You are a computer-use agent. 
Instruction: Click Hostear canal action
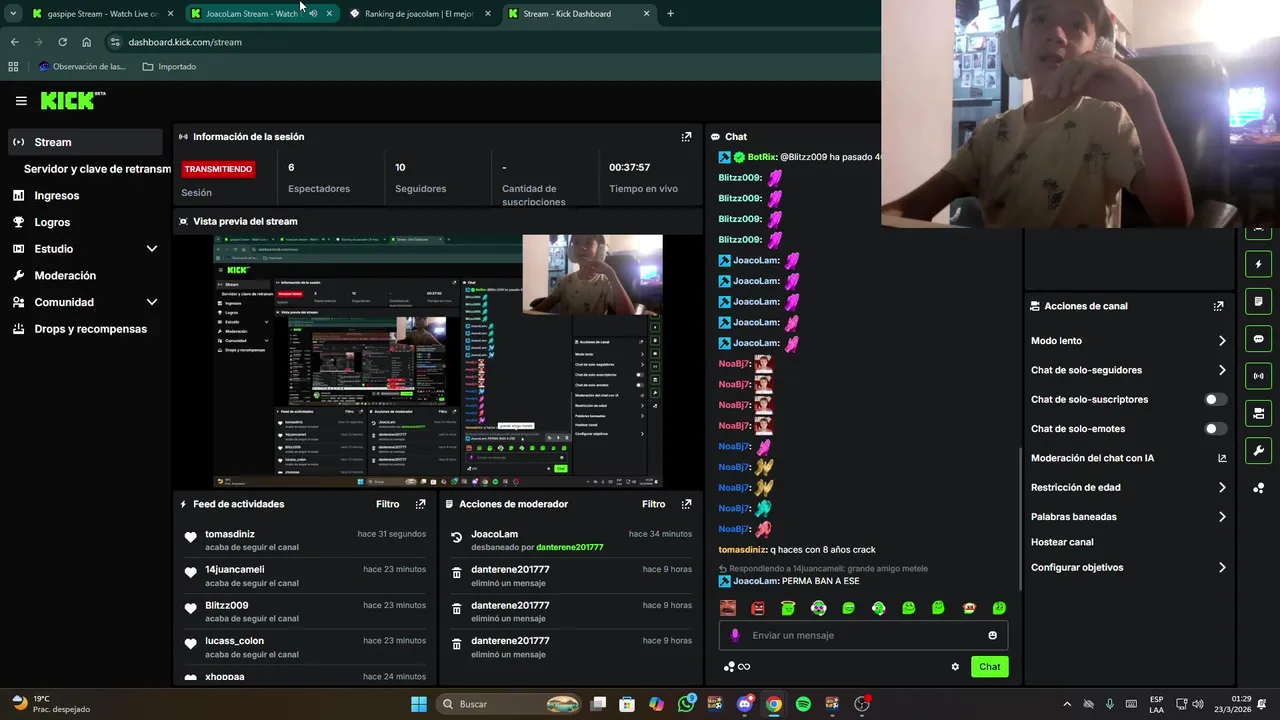point(1062,542)
